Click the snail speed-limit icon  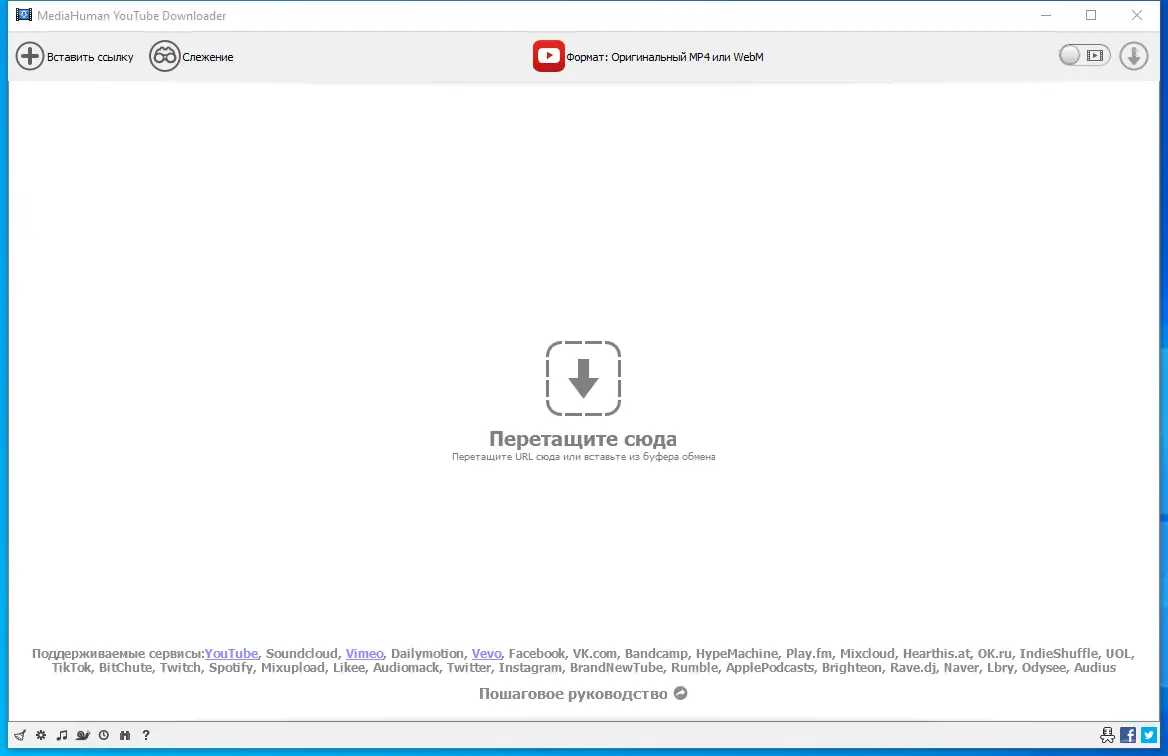tap(83, 735)
